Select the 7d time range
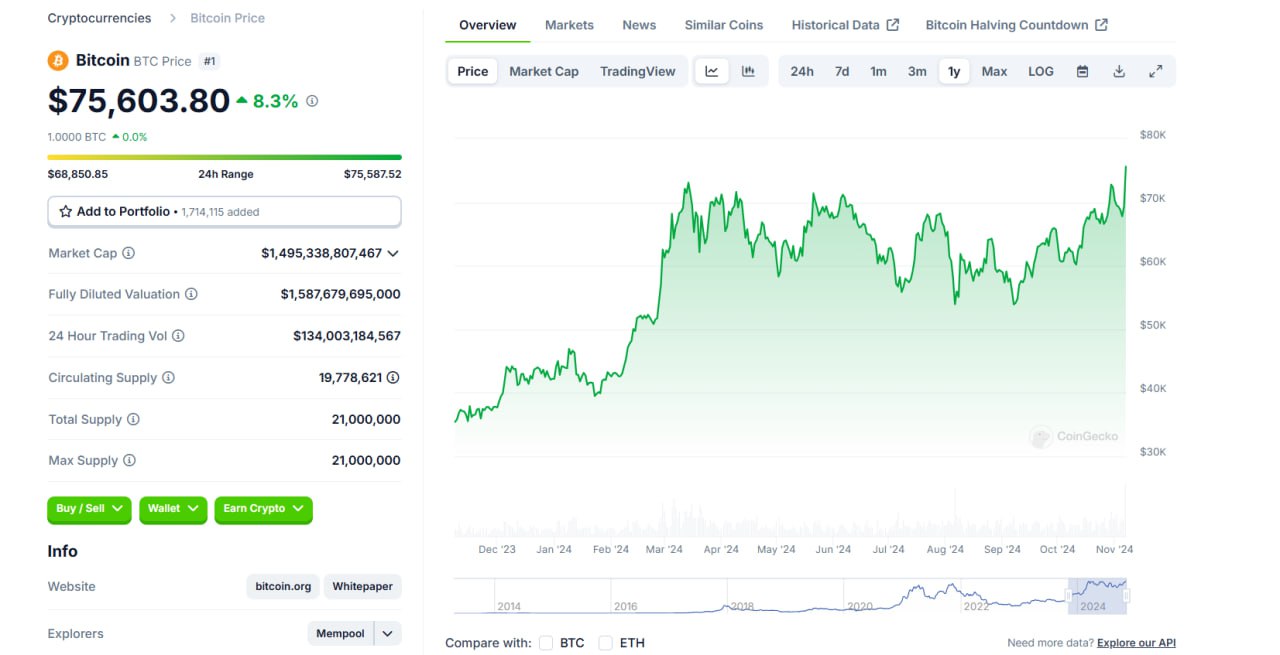 (842, 71)
